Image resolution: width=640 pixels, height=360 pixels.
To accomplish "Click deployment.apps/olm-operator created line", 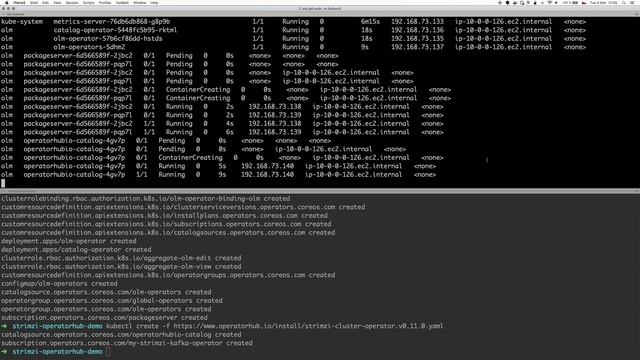I will [x=69, y=241].
